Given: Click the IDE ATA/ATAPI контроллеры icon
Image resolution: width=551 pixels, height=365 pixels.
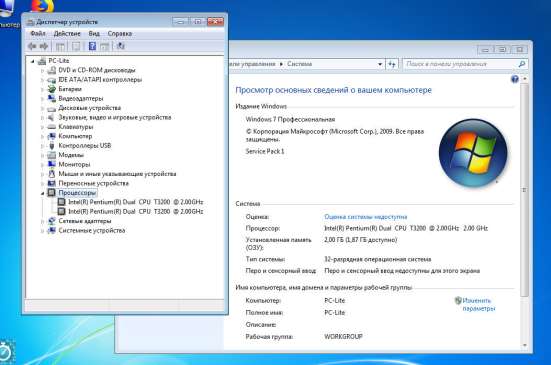Looking at the screenshot, I should tap(52, 80).
